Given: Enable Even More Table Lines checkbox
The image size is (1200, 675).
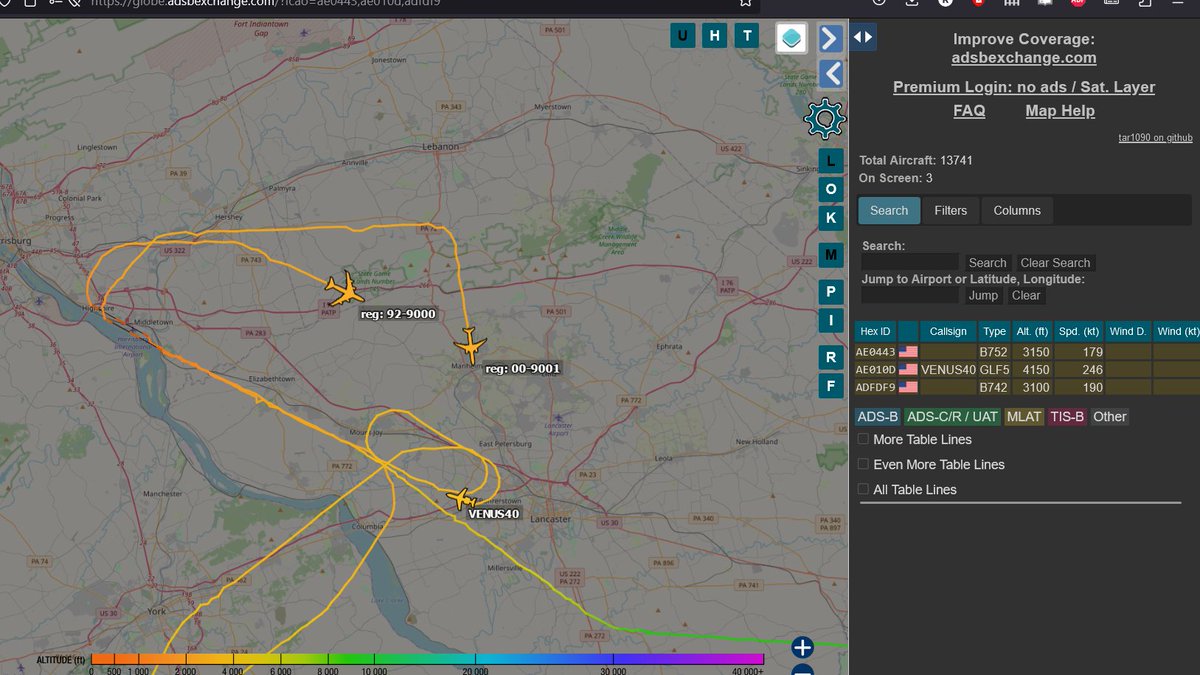Looking at the screenshot, I should pyautogui.click(x=864, y=464).
